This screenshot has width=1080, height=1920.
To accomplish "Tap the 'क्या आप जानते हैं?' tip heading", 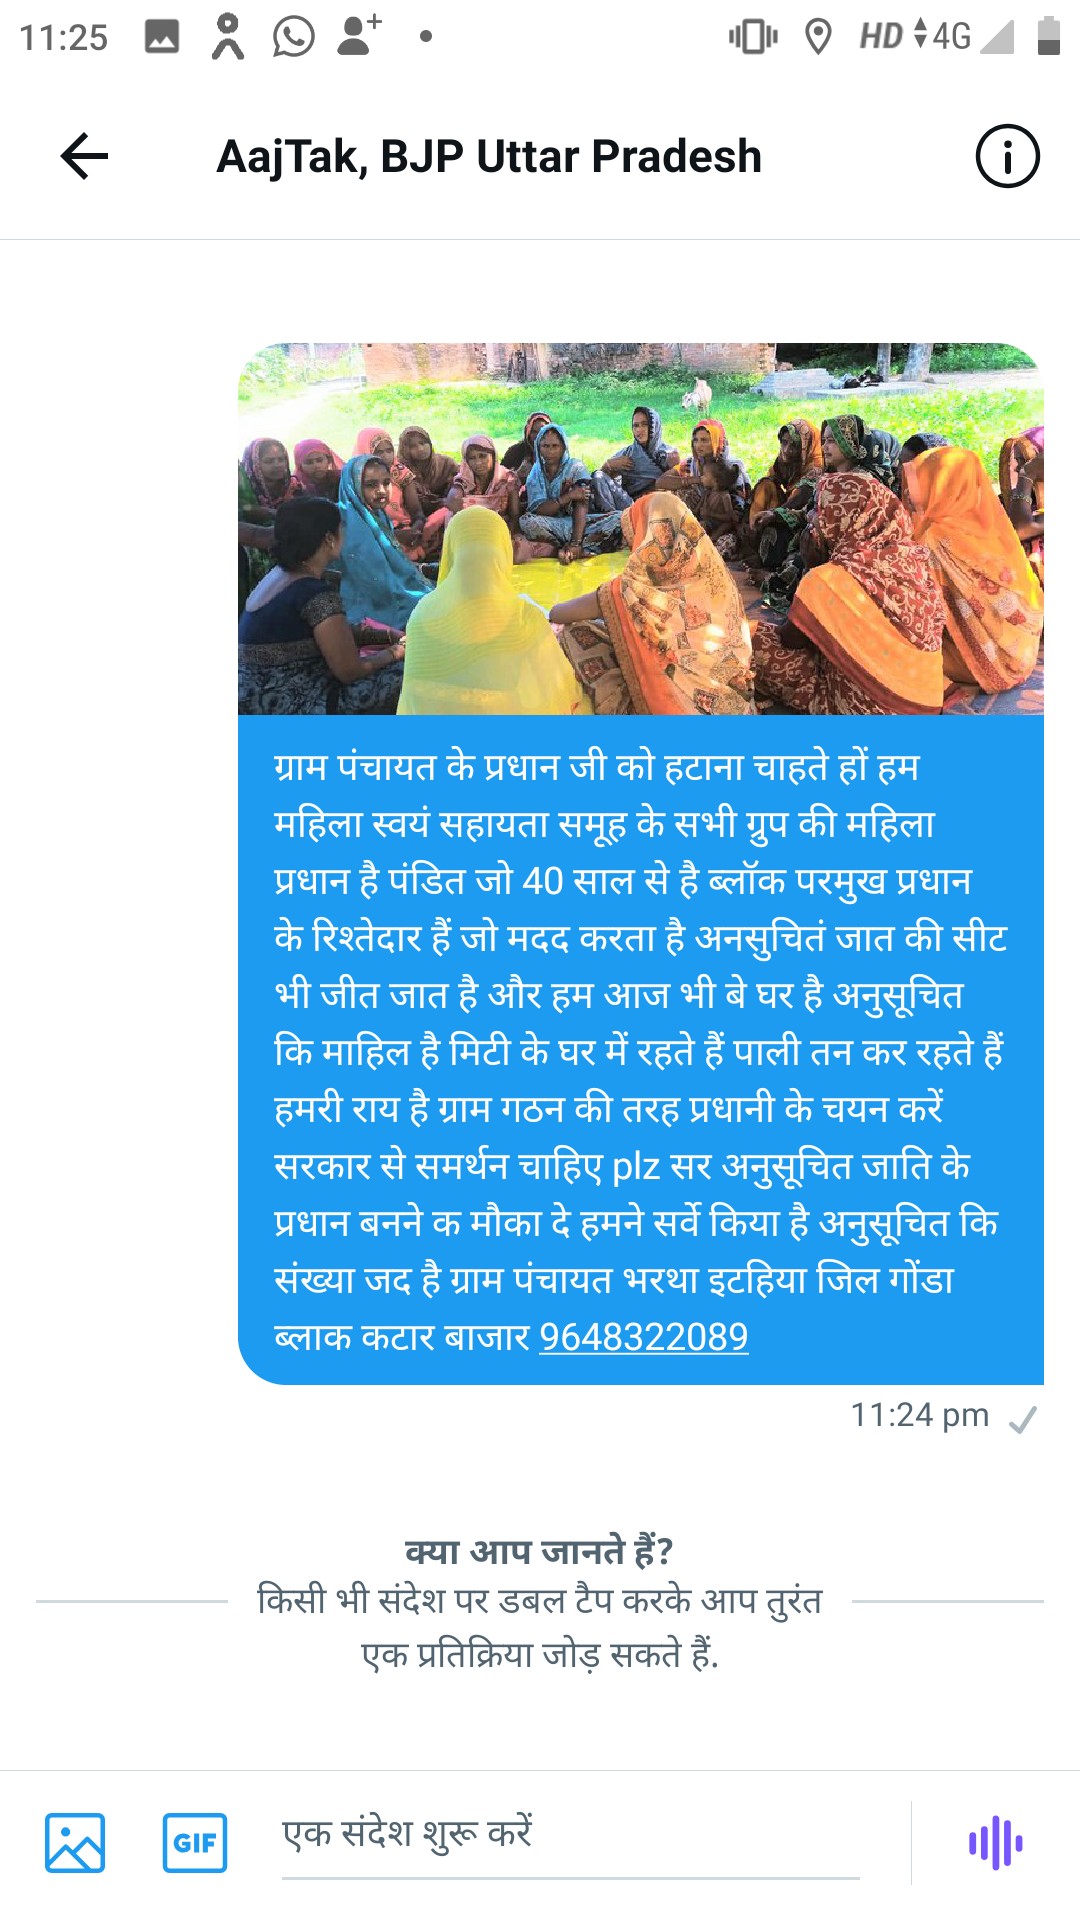I will tap(539, 1551).
